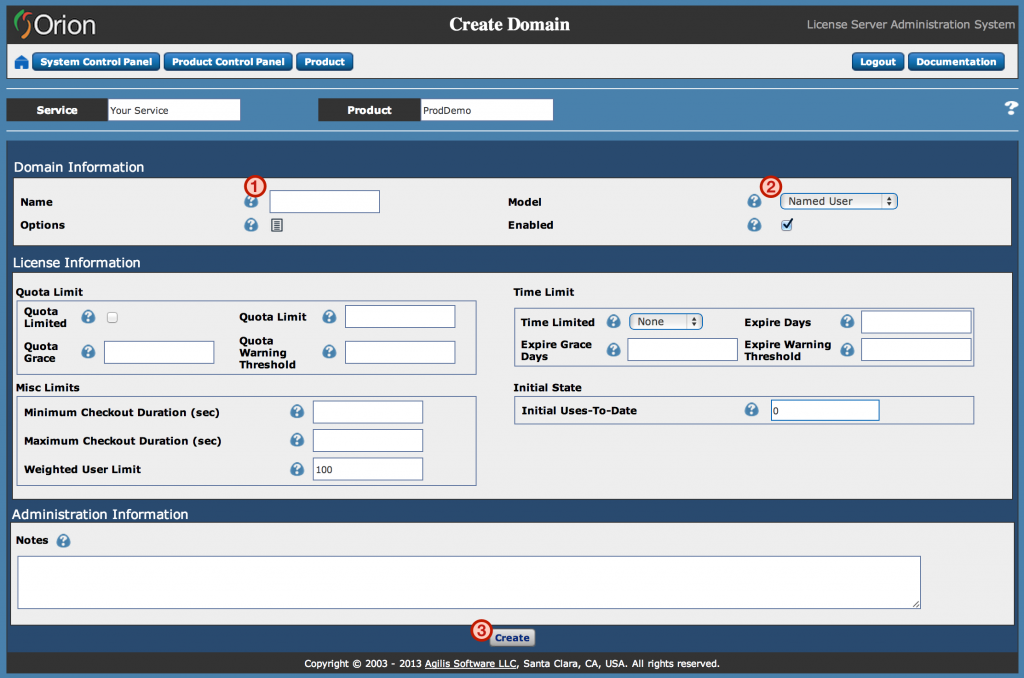Click the large question mark near Product field

pos(1010,108)
